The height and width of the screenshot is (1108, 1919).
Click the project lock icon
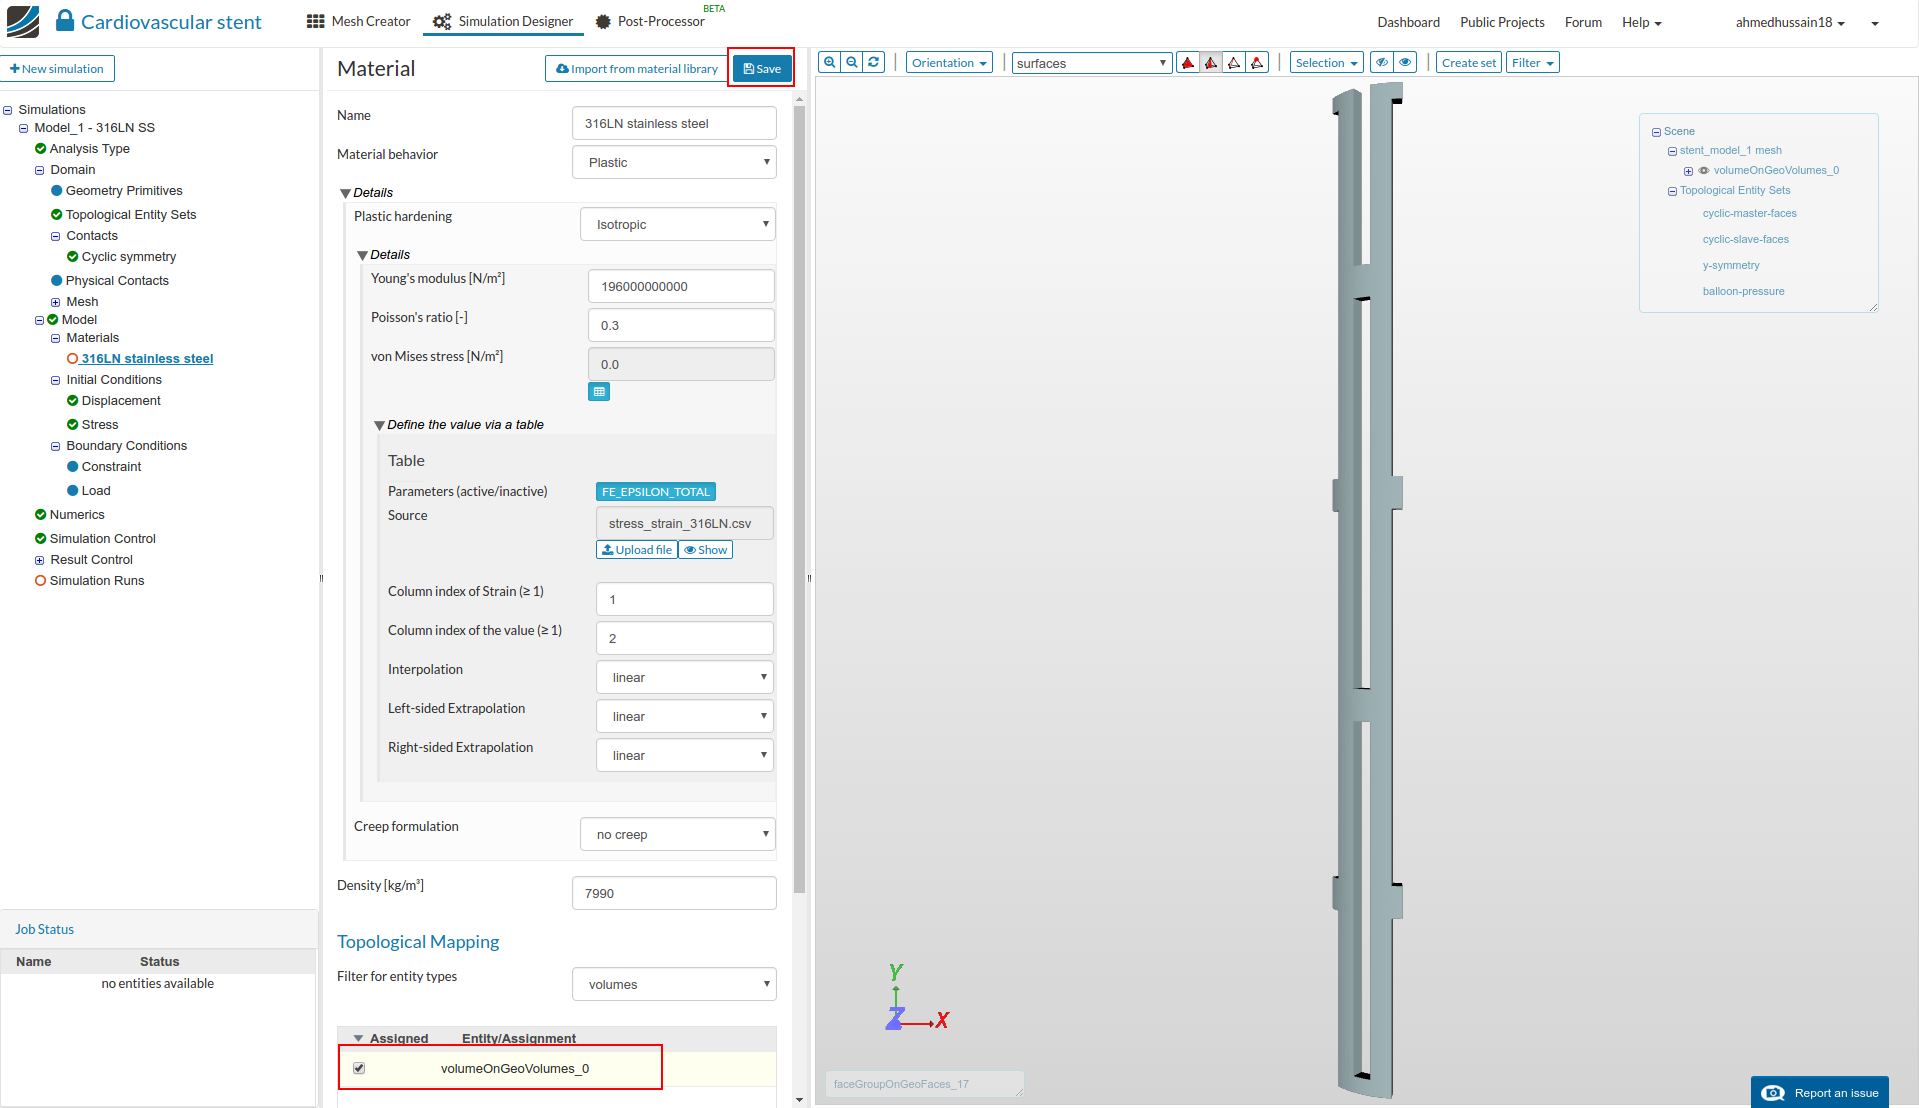tap(65, 20)
